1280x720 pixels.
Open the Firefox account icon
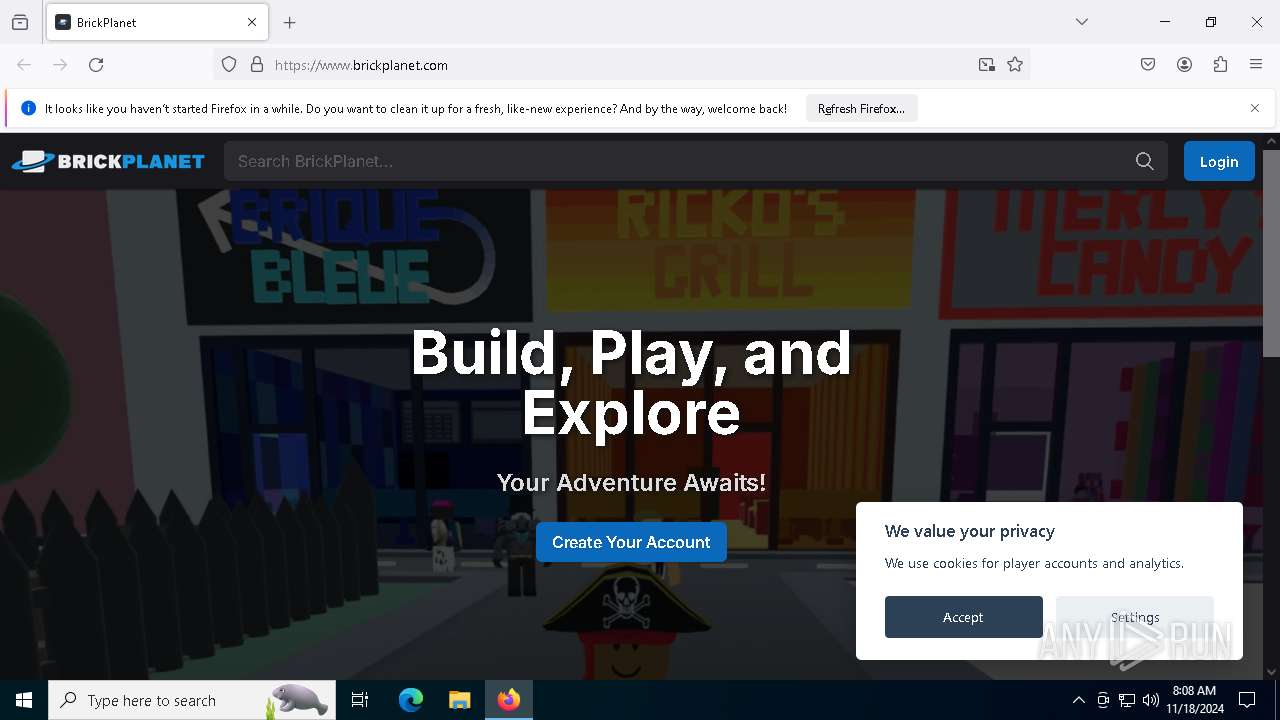1184,65
